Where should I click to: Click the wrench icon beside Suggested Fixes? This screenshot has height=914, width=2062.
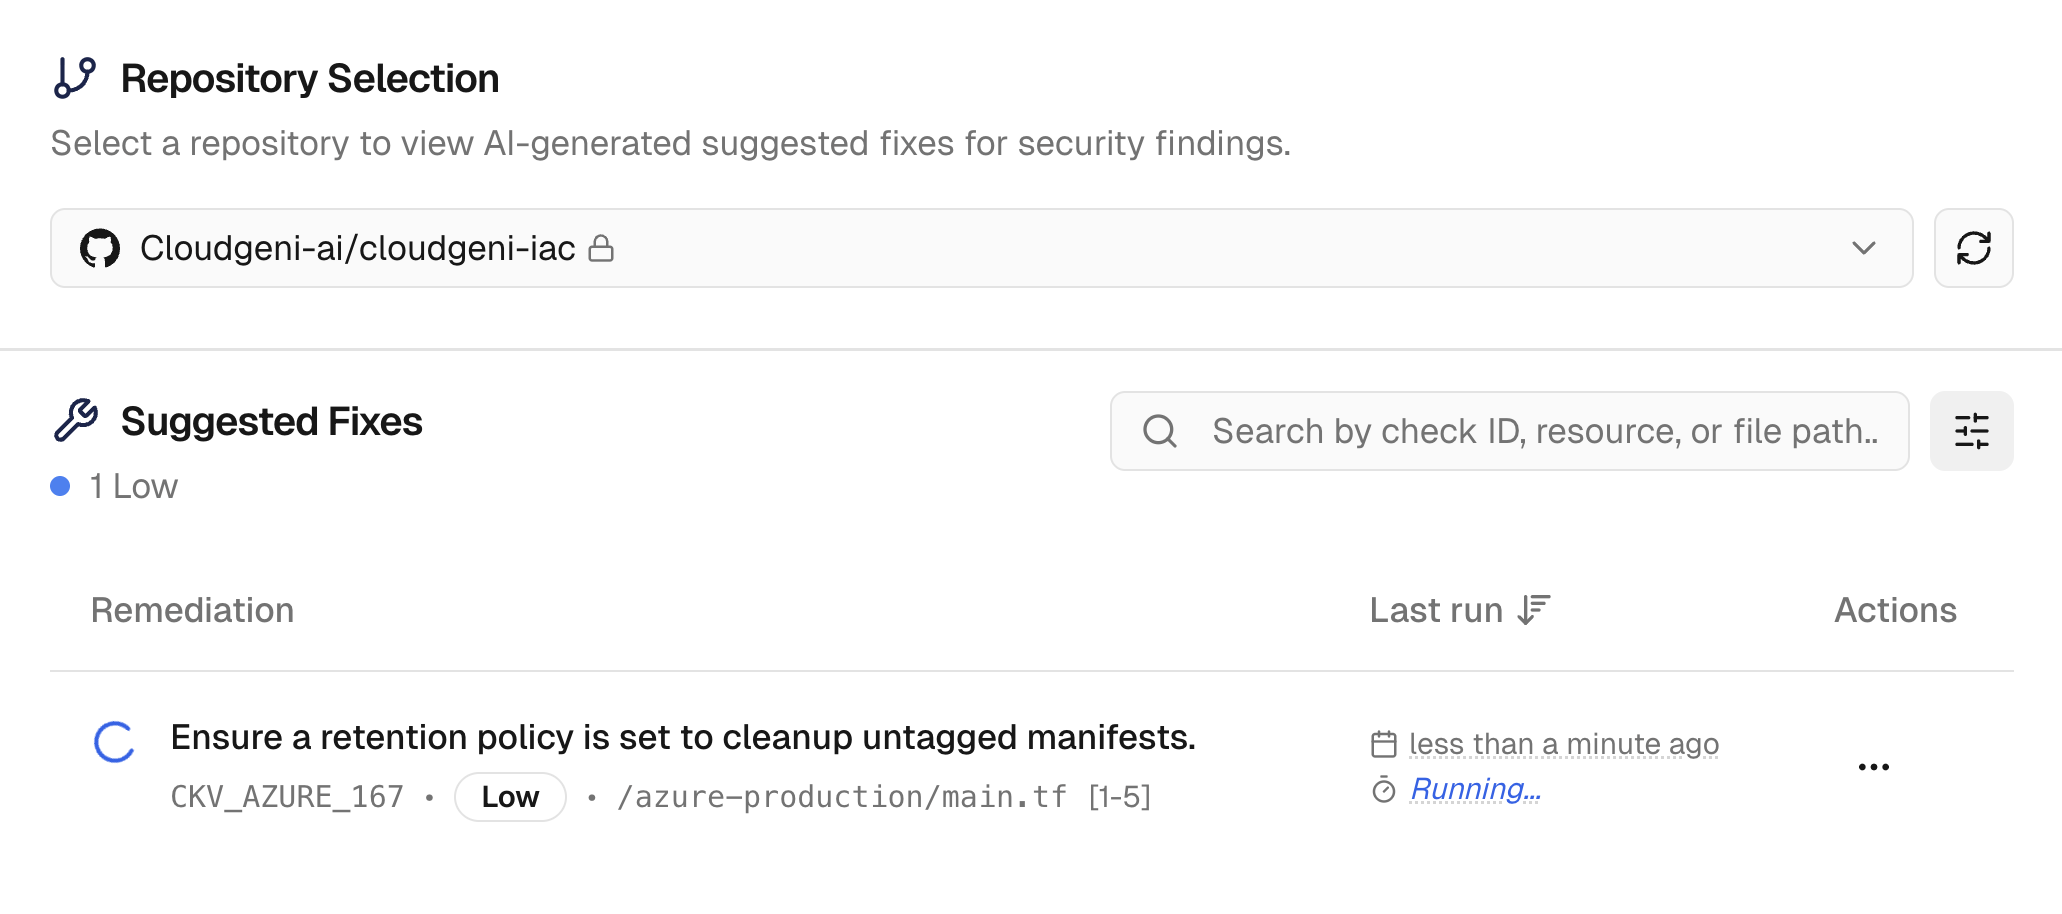coord(76,421)
